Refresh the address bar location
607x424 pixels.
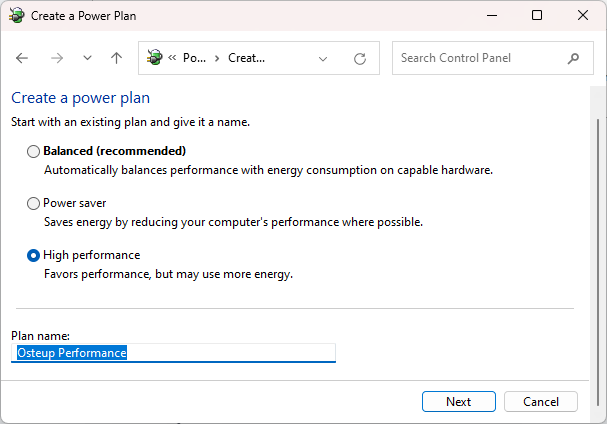pyautogui.click(x=360, y=58)
